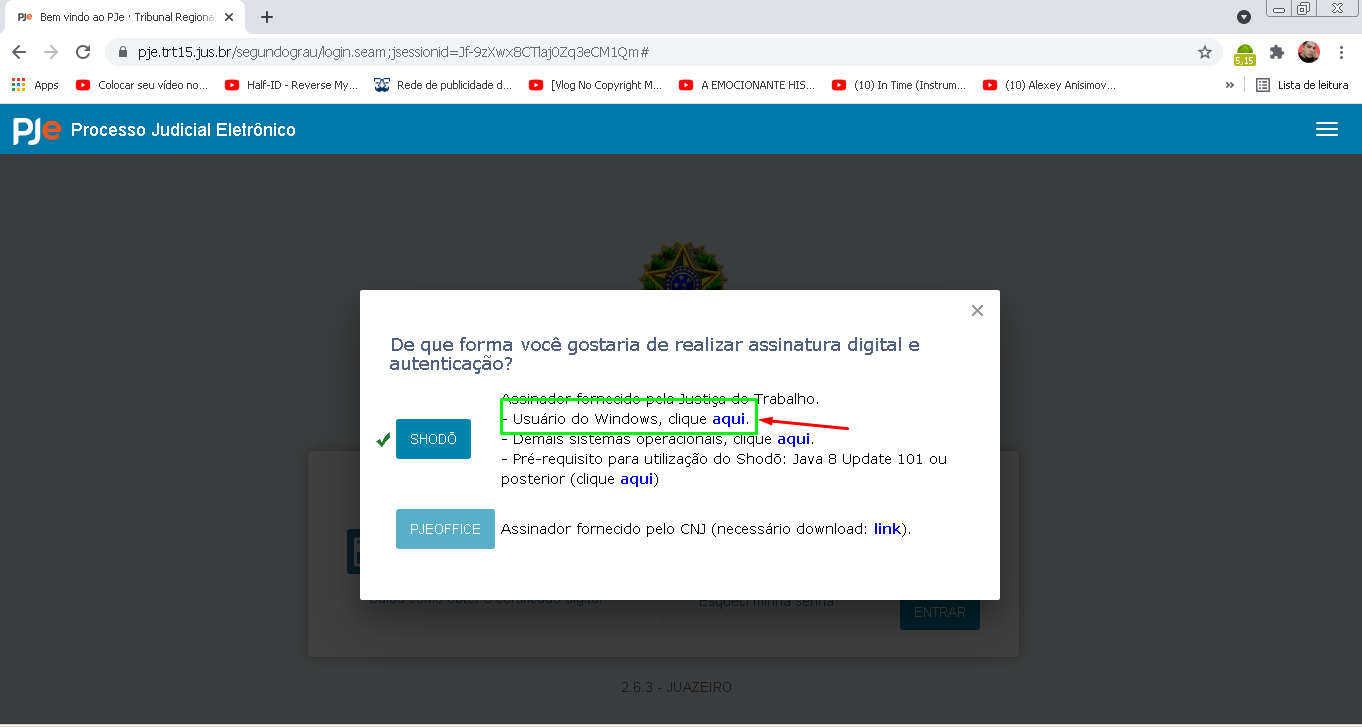Open Lista de leitura reading list

[1302, 85]
